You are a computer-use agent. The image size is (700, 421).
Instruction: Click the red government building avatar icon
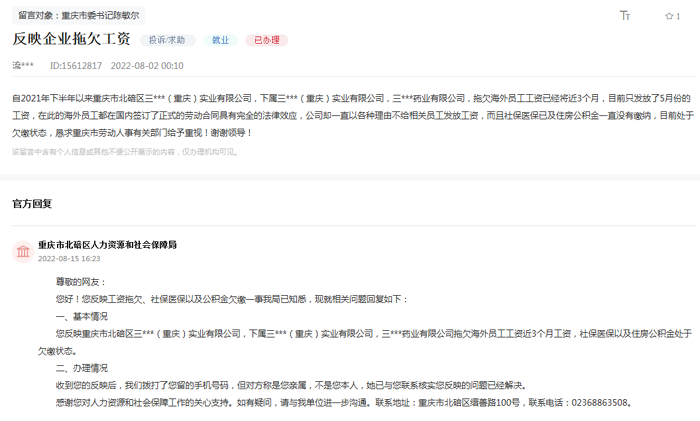[x=22, y=250]
